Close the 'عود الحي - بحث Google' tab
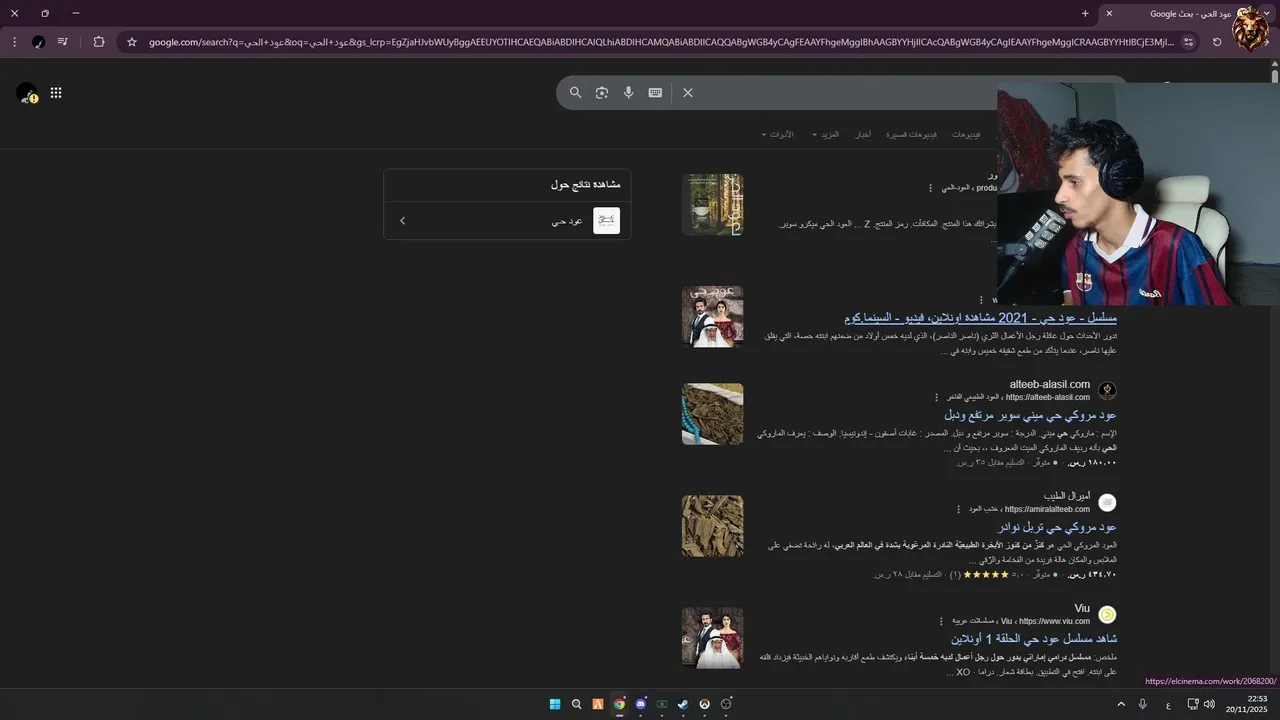This screenshot has height=720, width=1280. tap(1108, 13)
